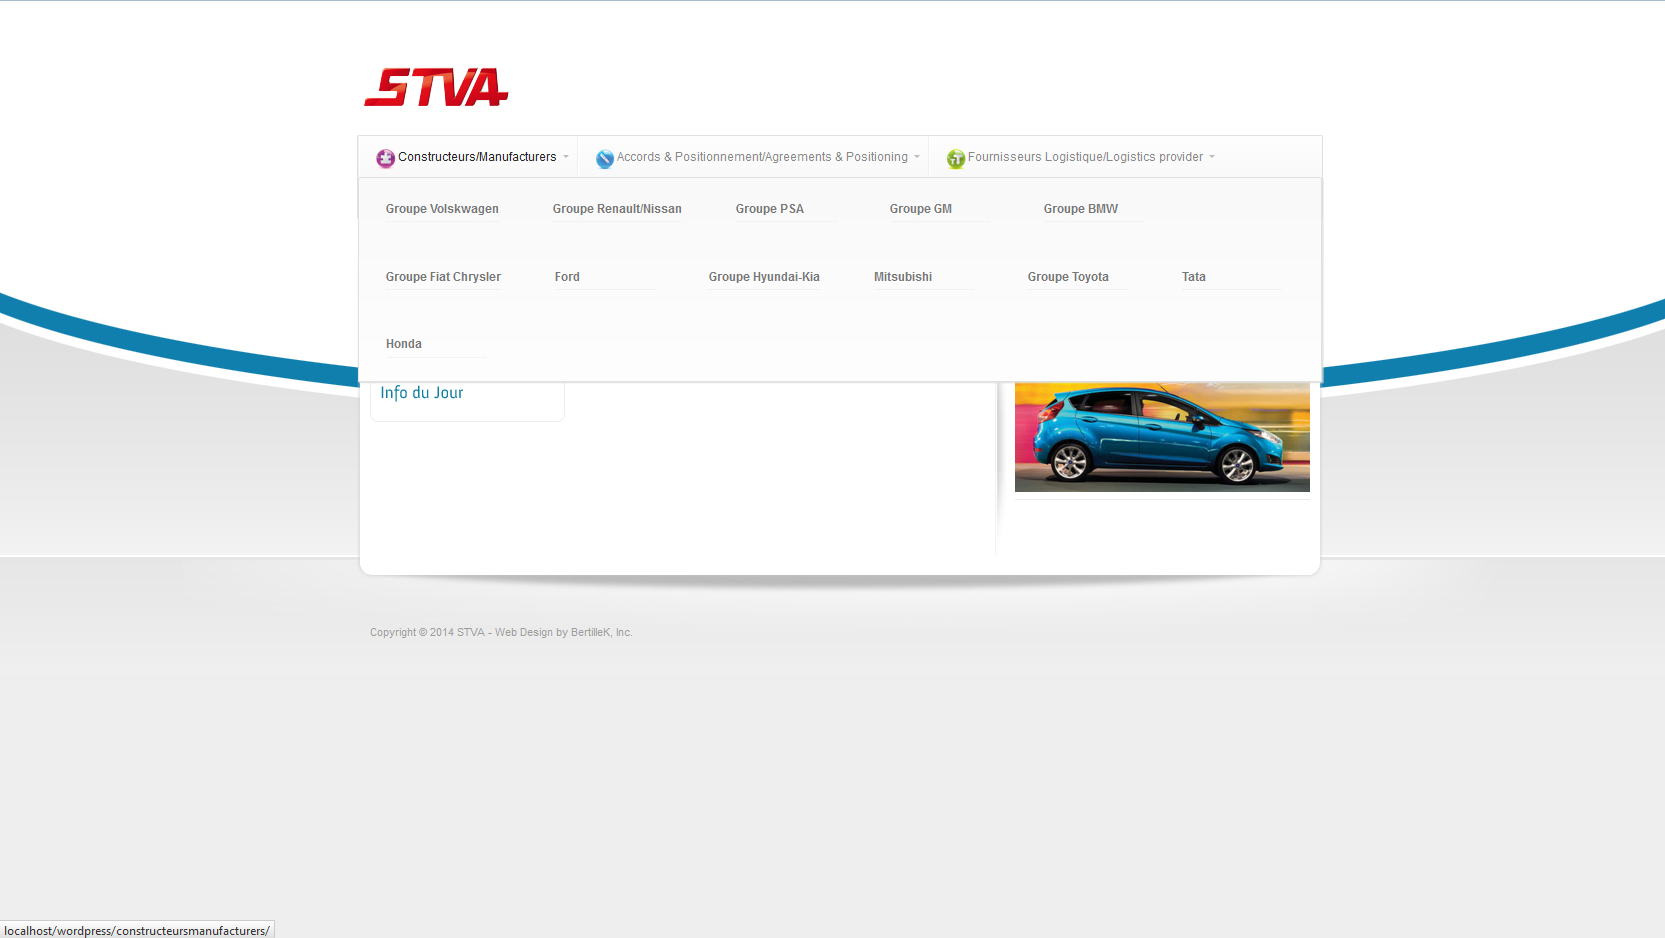
Task: Click the blue Accords & Positionnement menu icon
Action: (604, 158)
